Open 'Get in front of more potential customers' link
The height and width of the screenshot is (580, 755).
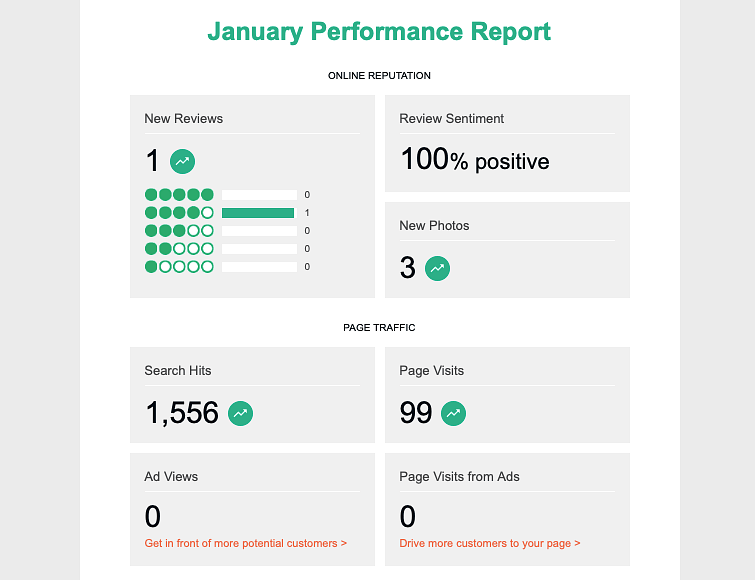click(x=245, y=544)
